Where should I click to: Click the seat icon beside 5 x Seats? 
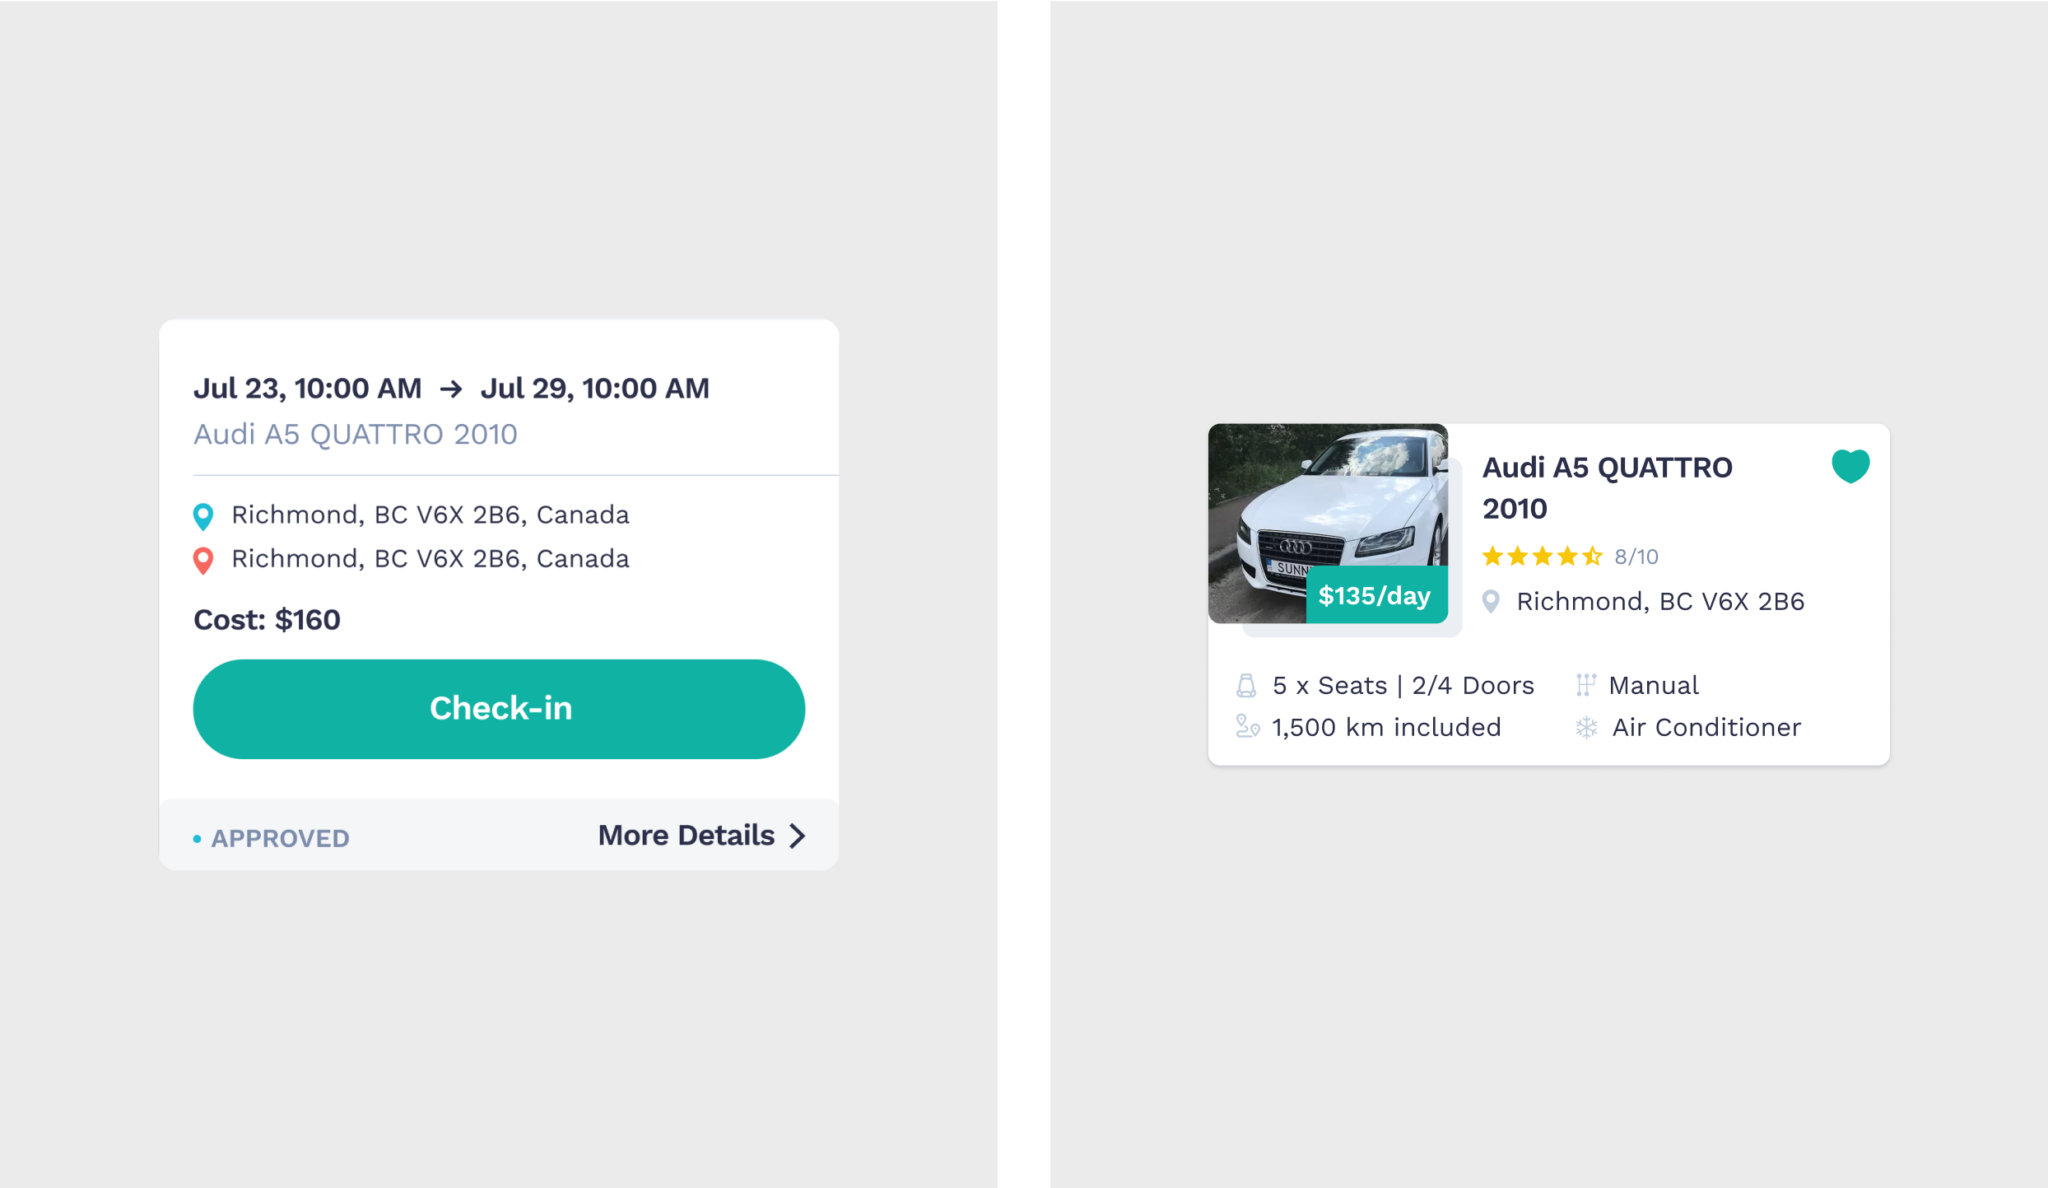coord(1246,686)
